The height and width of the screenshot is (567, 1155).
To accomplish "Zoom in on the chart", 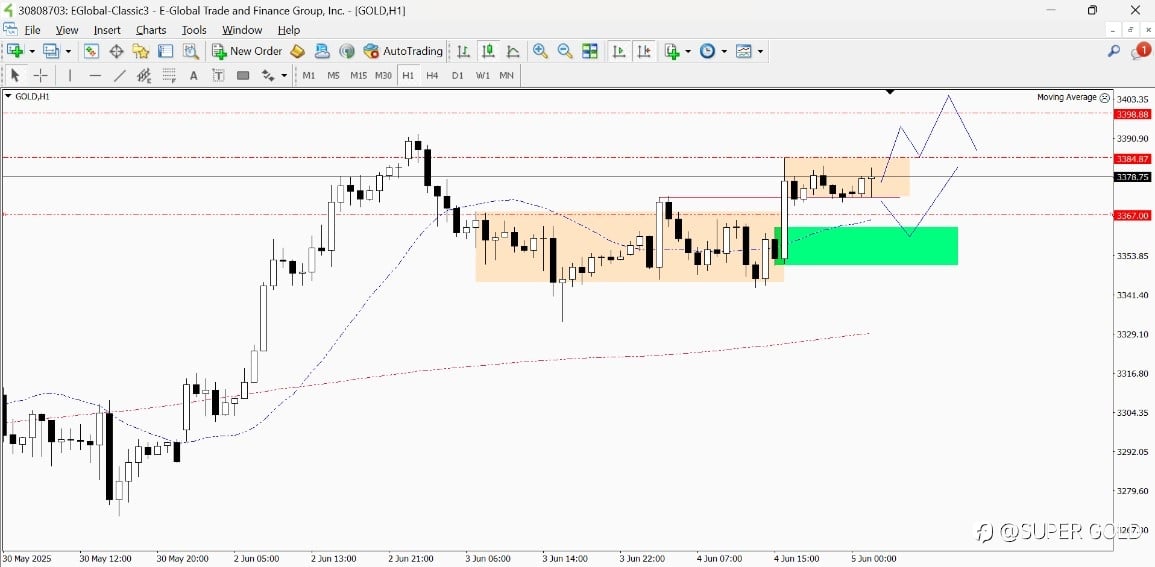I will 540,51.
